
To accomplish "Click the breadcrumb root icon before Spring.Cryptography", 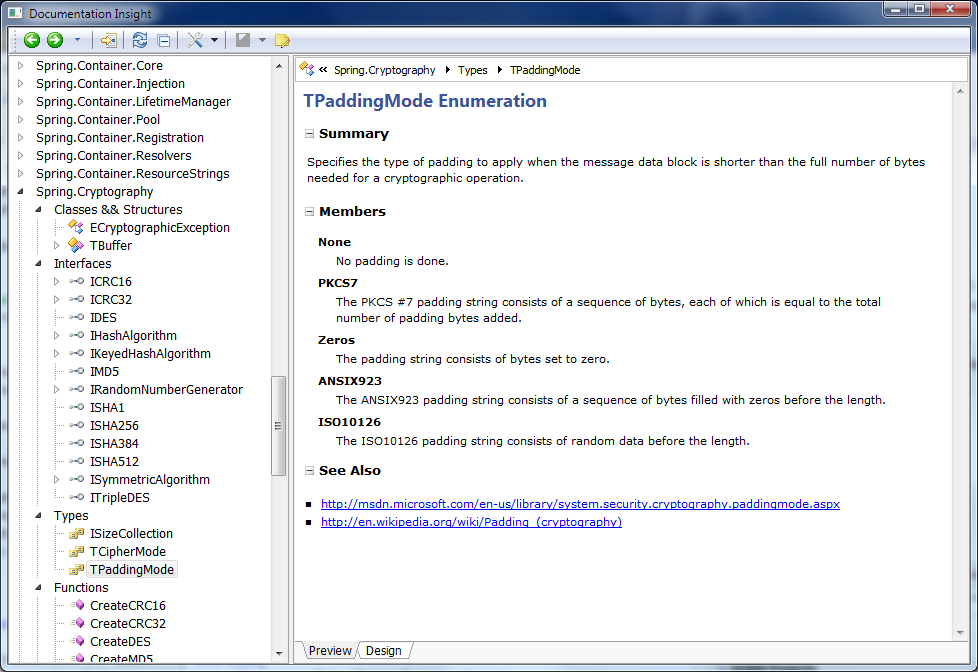I will pyautogui.click(x=306, y=69).
